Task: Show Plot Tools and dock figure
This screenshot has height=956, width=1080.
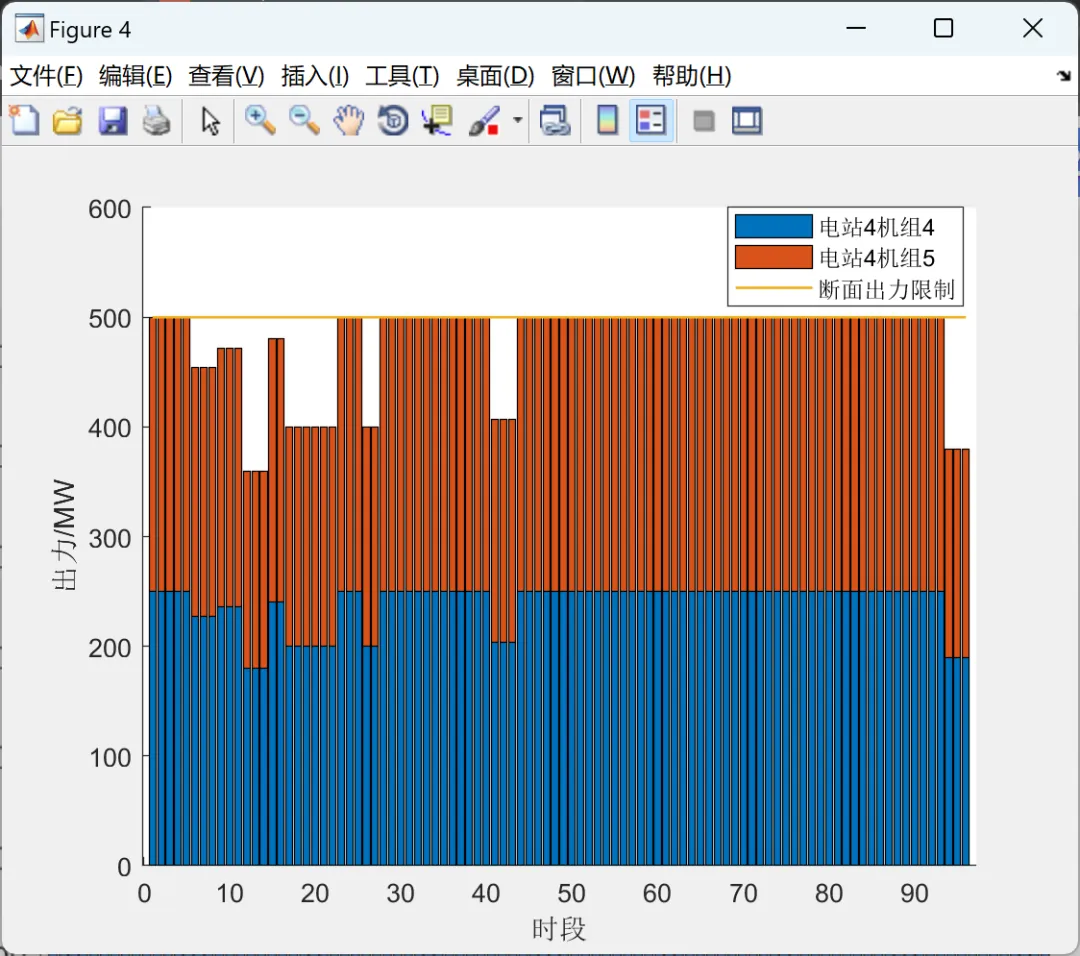Action: pos(747,121)
